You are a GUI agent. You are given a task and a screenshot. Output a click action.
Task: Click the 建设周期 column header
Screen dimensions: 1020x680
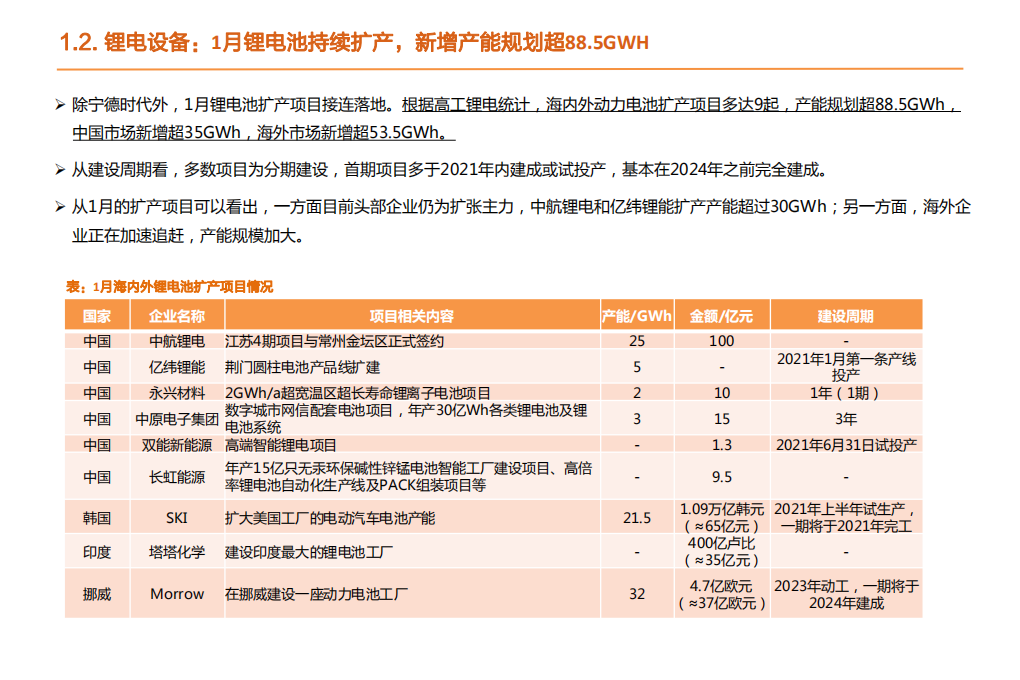pyautogui.click(x=845, y=314)
